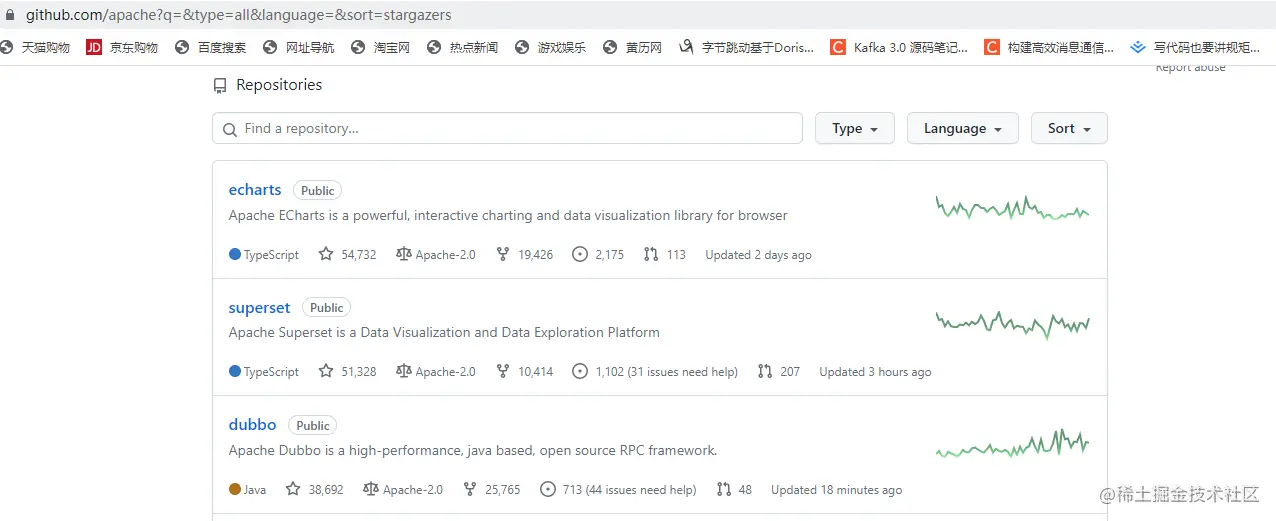Open the dubbo repository link
Screen dimensions: 1276x521
252,425
